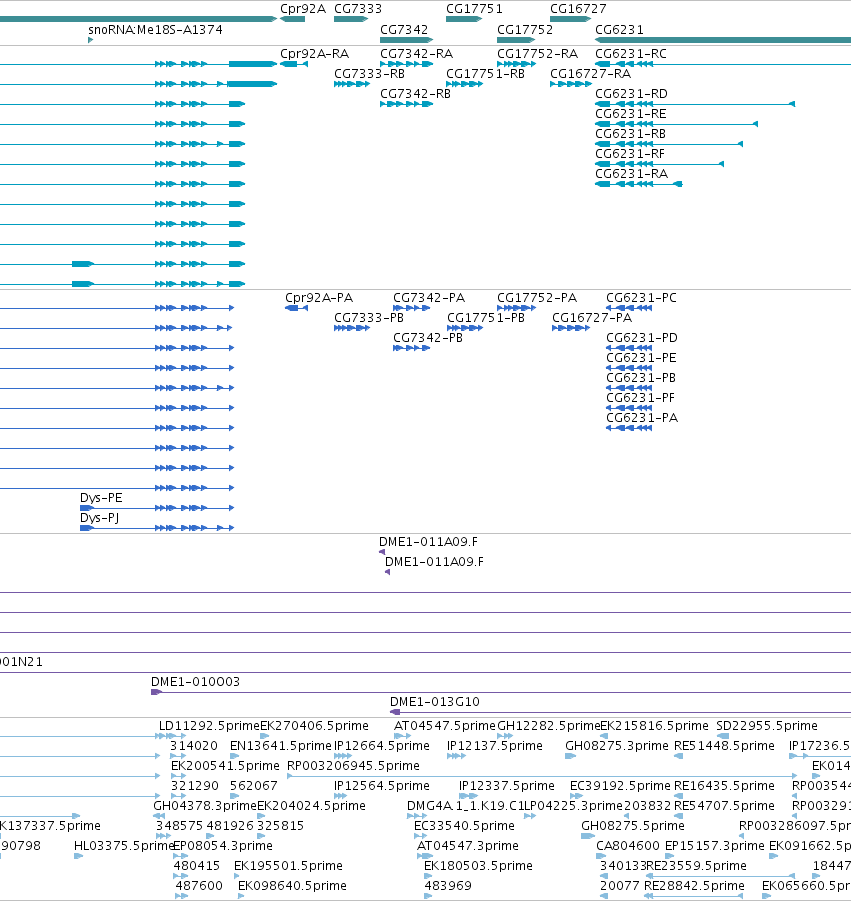851x901 pixels.
Task: Click the RP003206945.5prime EST label
Action: click(353, 766)
